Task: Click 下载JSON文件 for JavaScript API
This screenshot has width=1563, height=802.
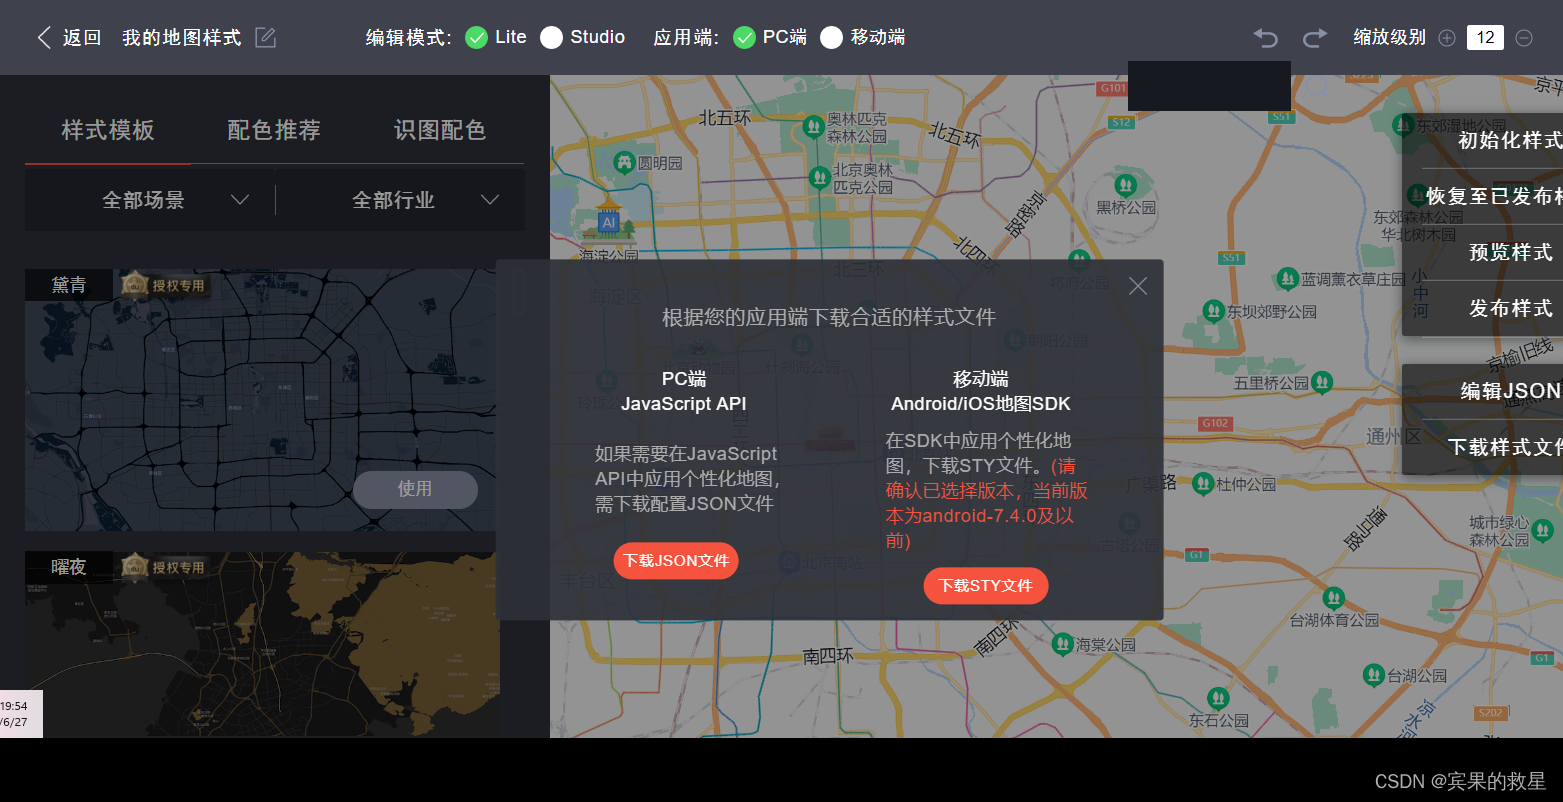Action: point(675,561)
